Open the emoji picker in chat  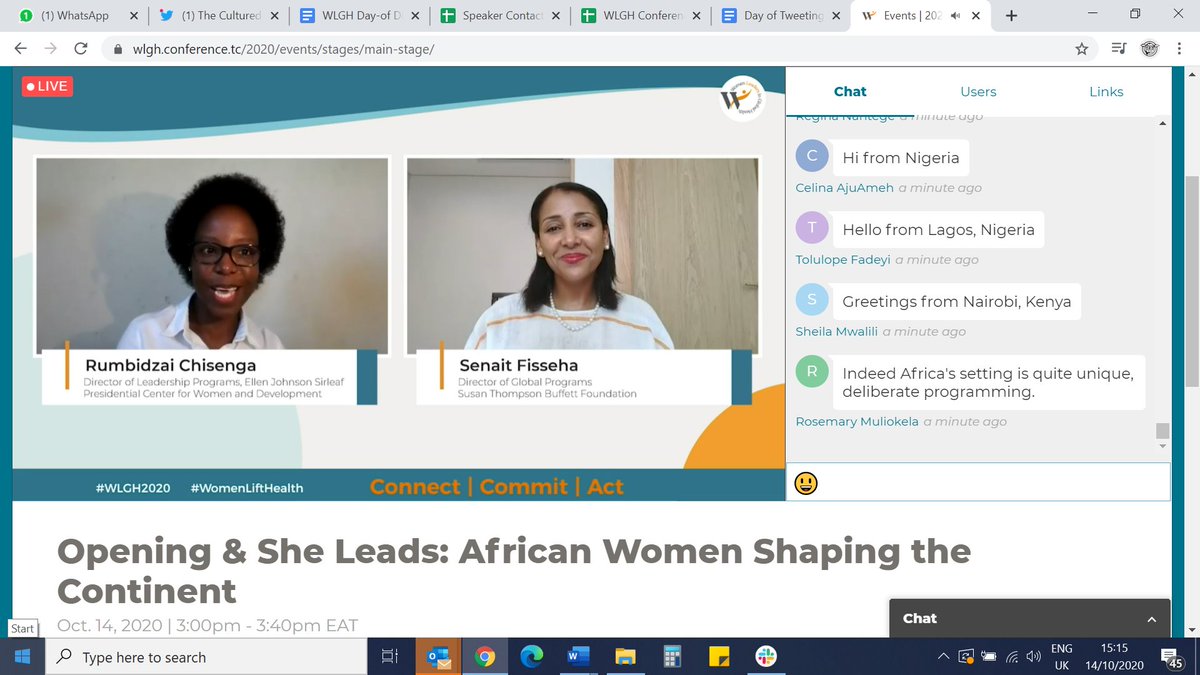point(806,484)
